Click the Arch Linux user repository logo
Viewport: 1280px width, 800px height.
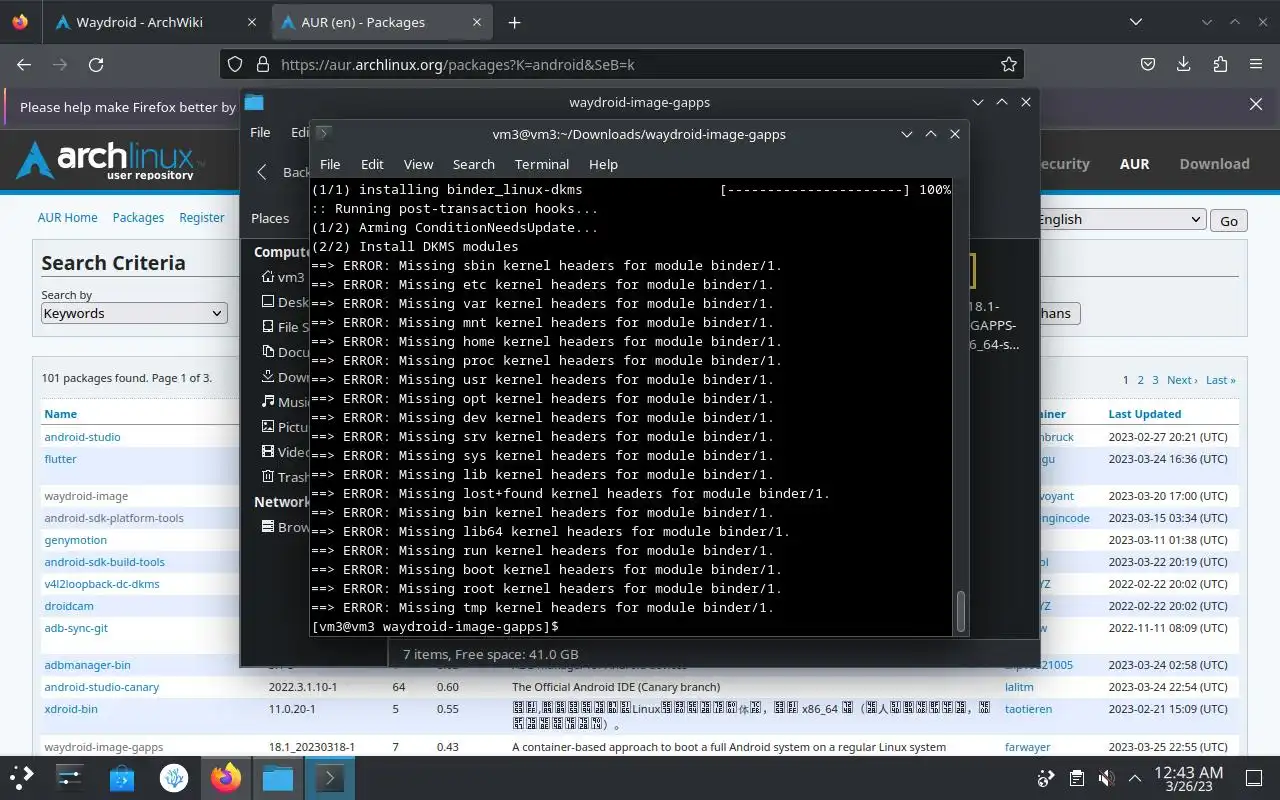tap(110, 162)
